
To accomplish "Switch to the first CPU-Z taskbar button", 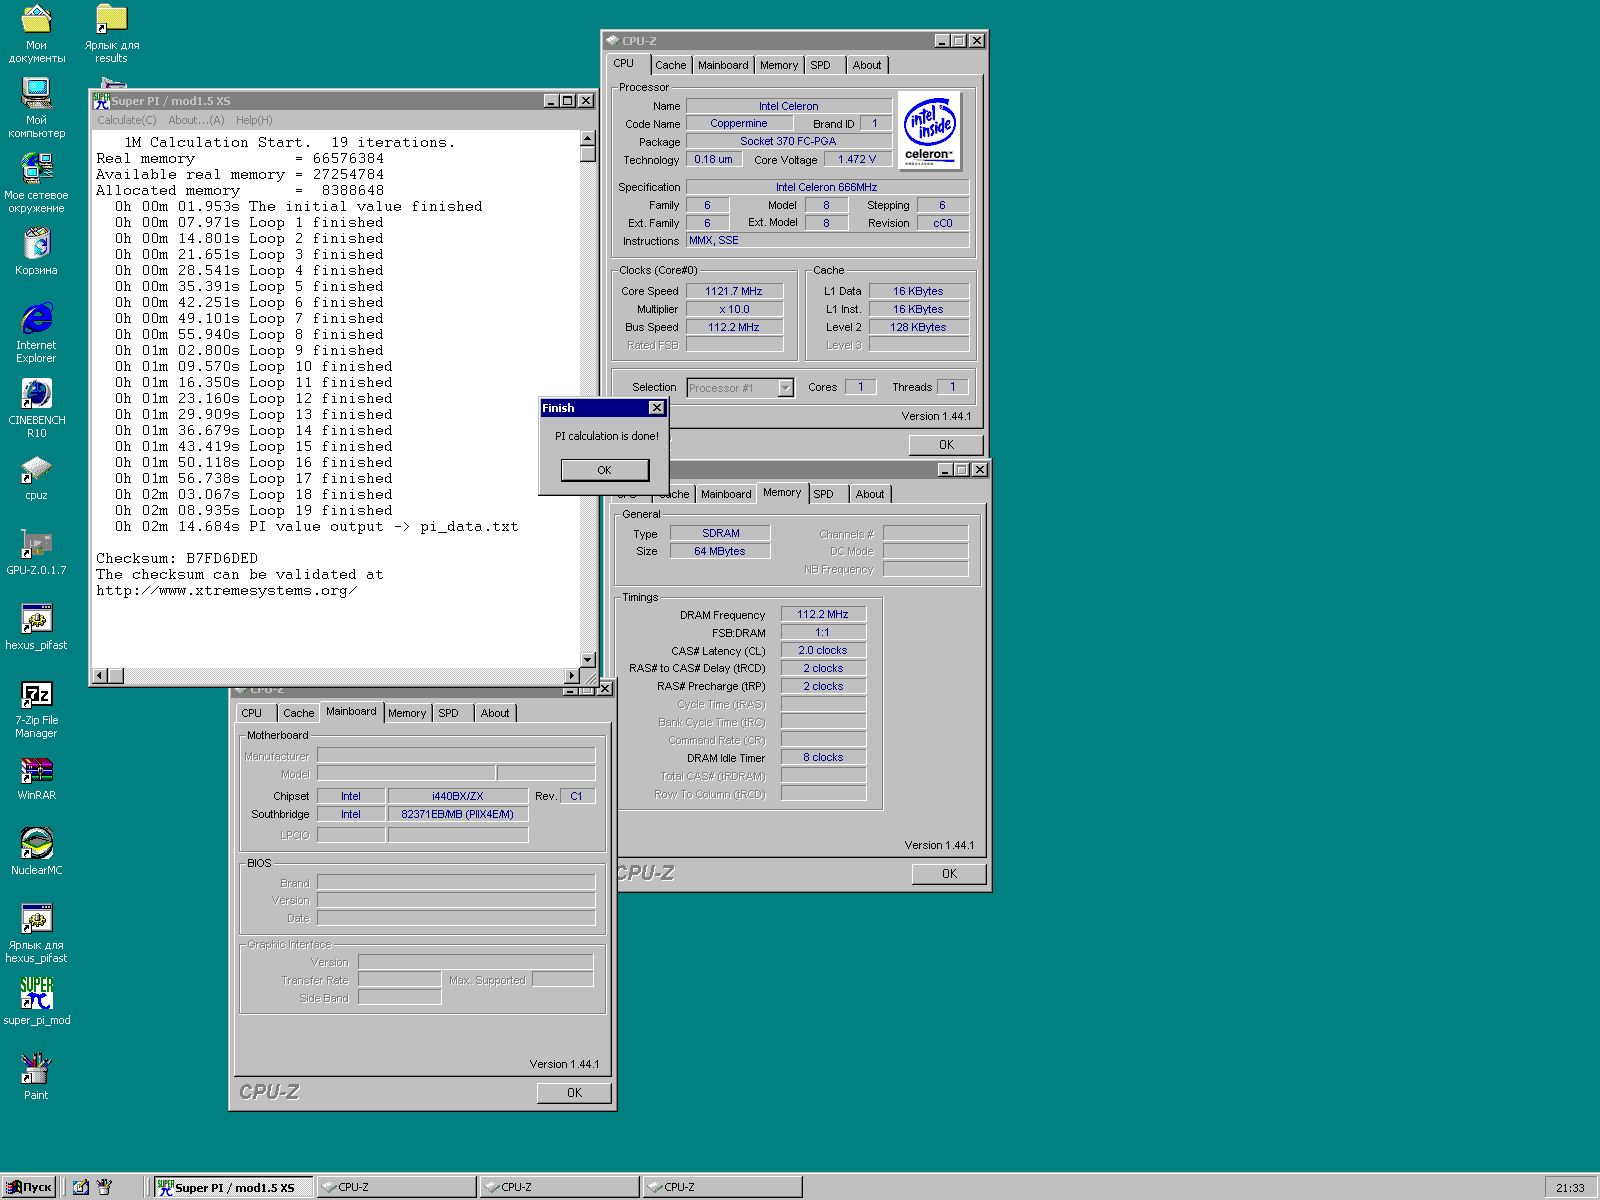I will point(397,1187).
